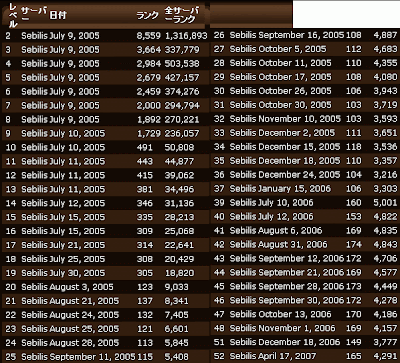
Task: Select all-server rank 34,496
Action: [x=179, y=190]
